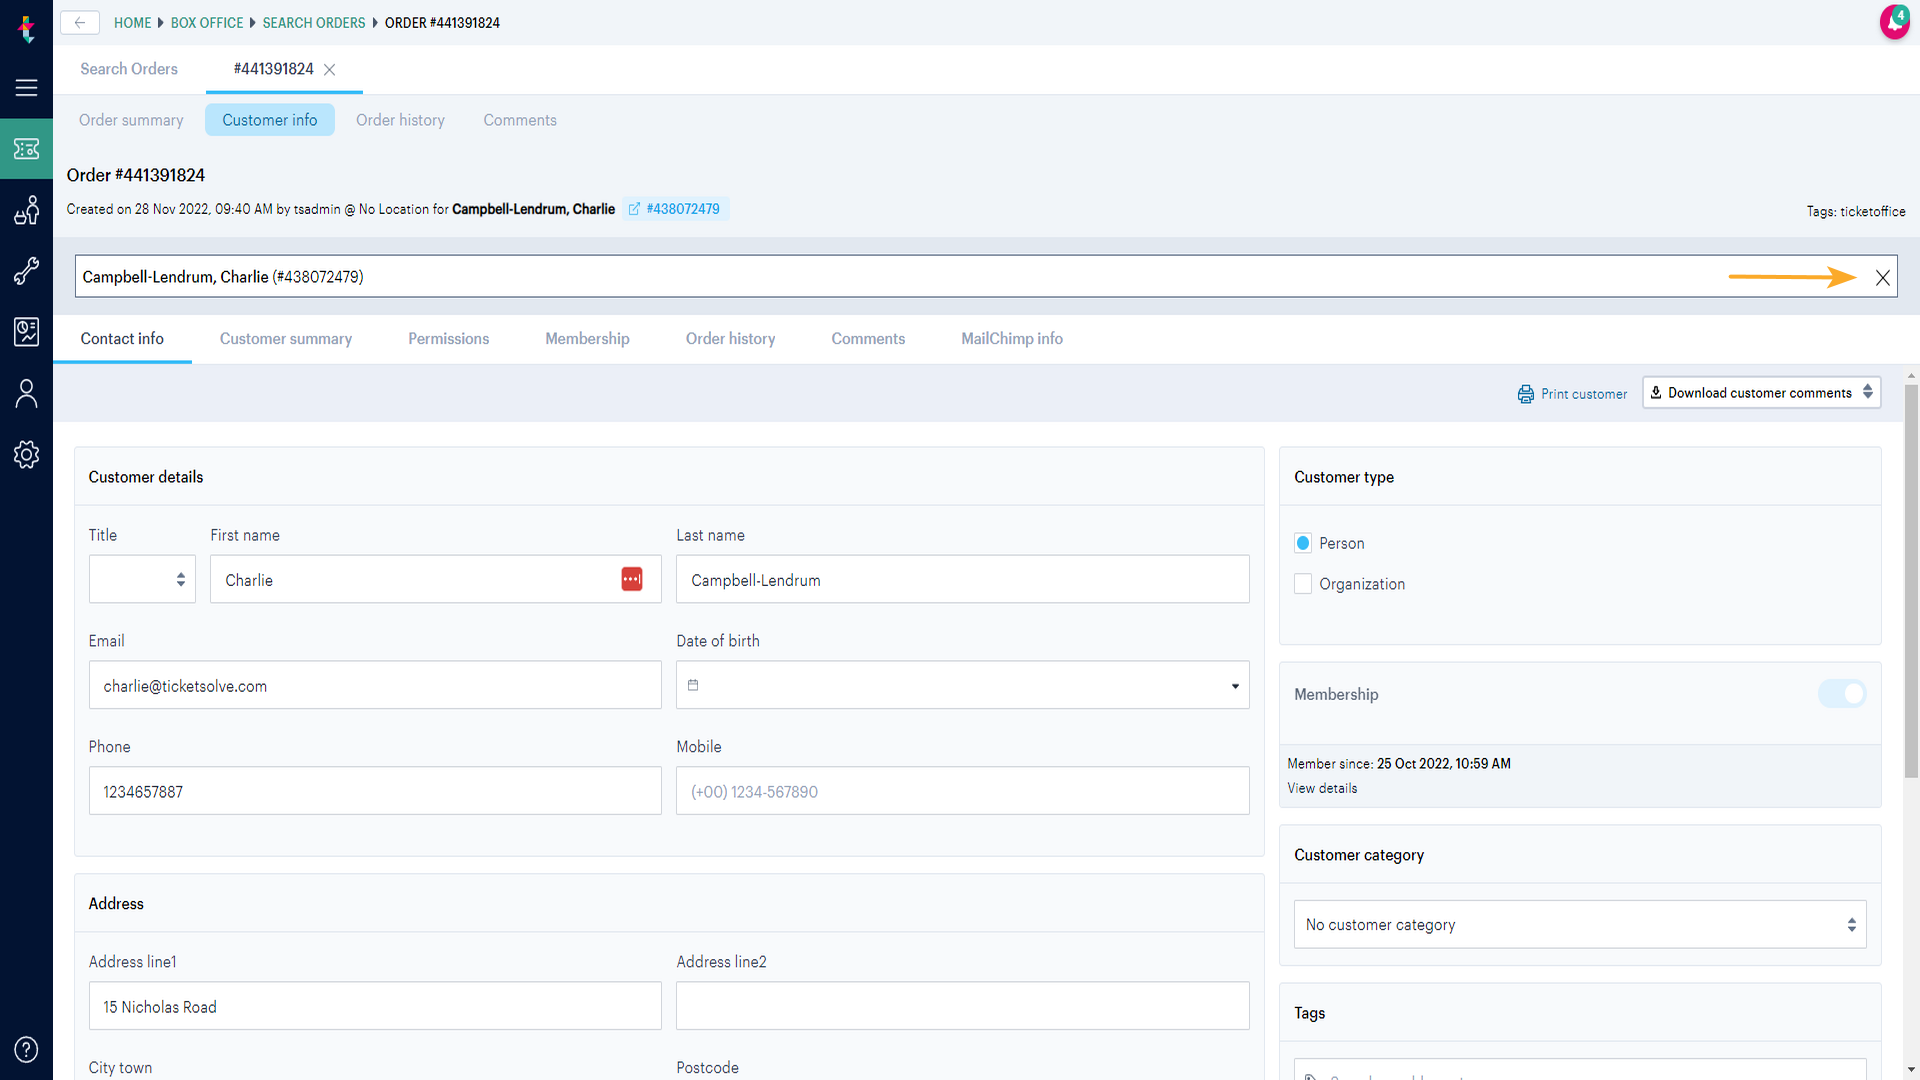Click the Address line1 field

375,1006
